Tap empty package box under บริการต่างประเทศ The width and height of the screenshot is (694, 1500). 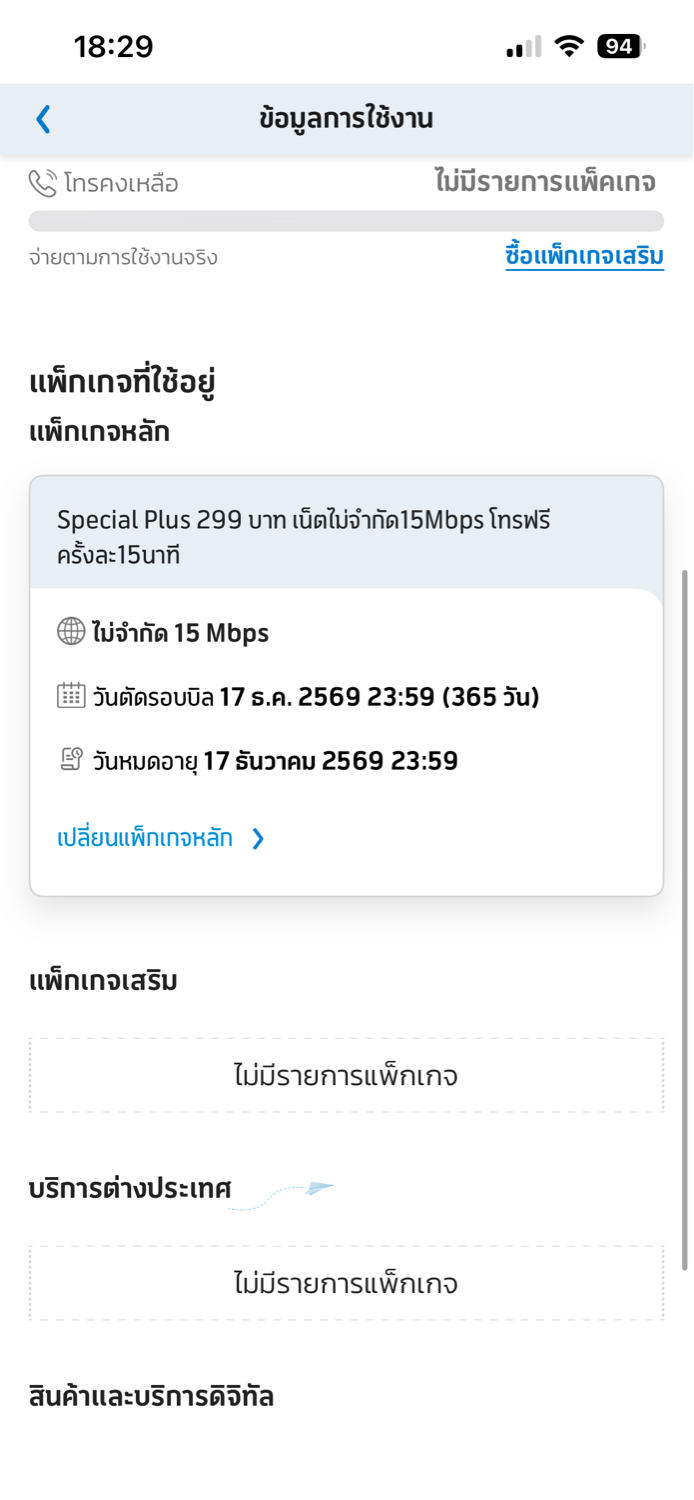[x=346, y=1283]
